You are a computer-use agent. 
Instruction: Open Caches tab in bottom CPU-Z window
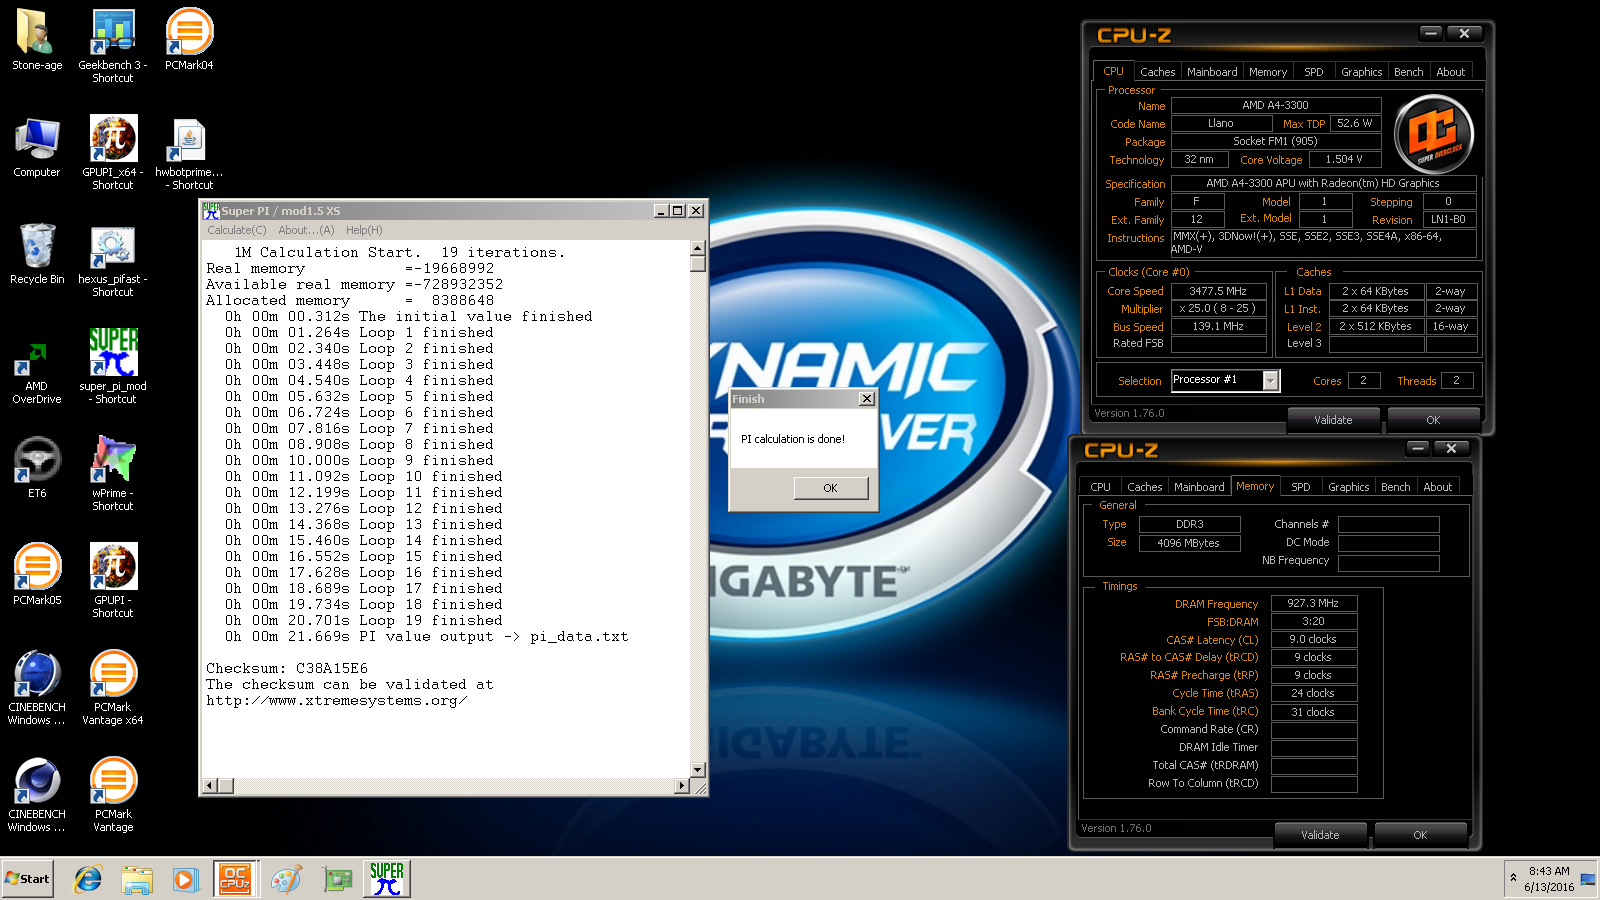tap(1144, 487)
